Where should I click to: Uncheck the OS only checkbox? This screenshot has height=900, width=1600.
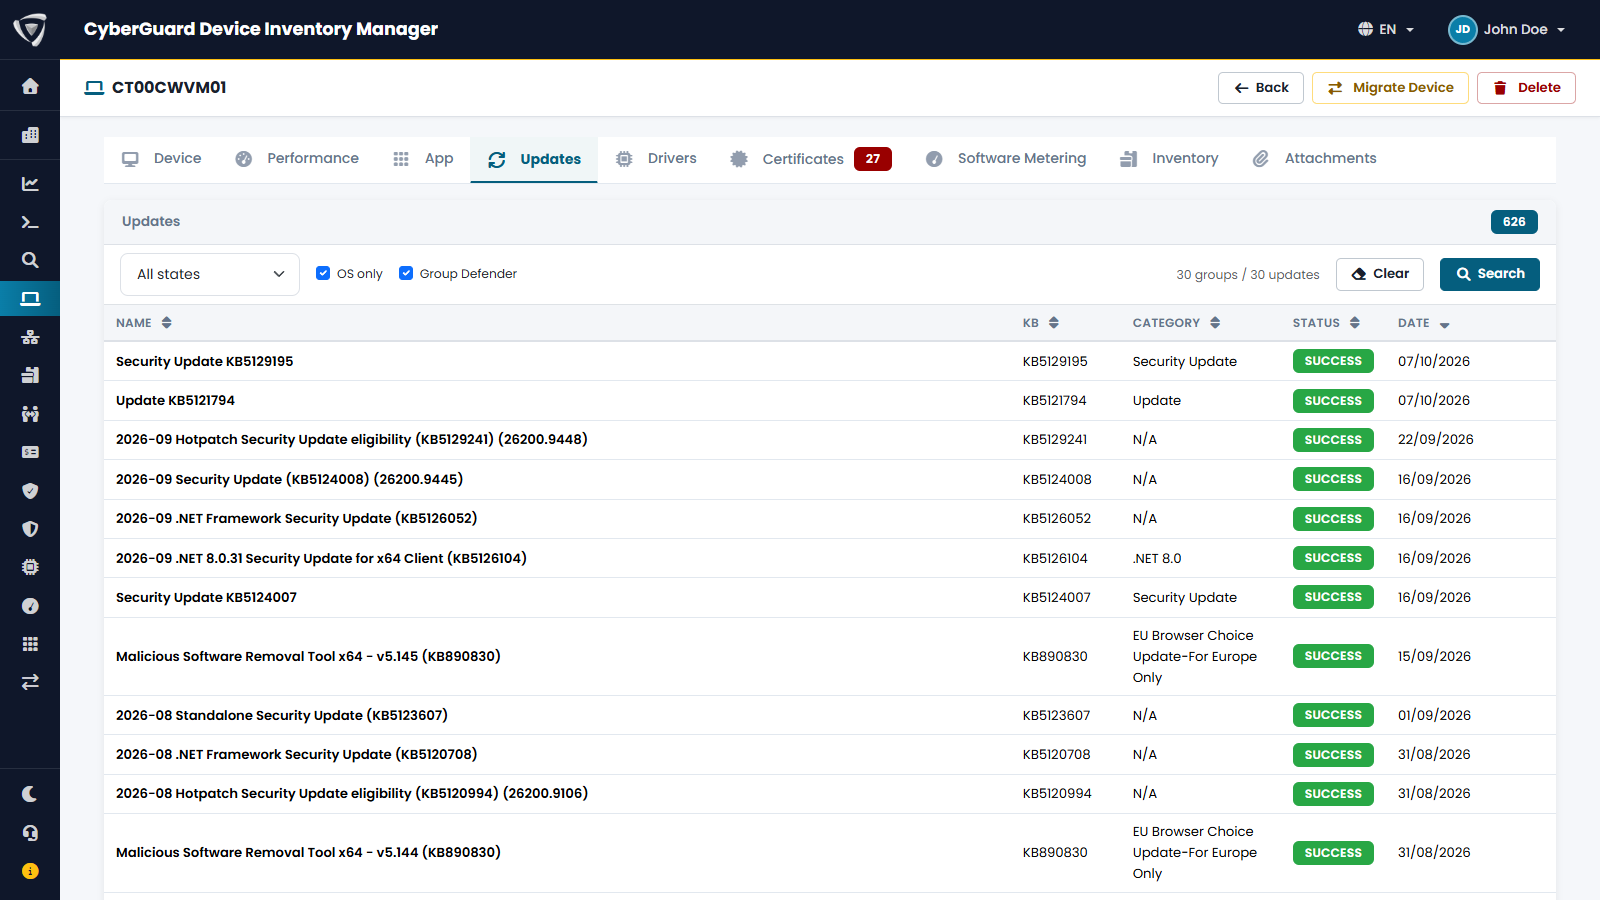[x=323, y=273]
